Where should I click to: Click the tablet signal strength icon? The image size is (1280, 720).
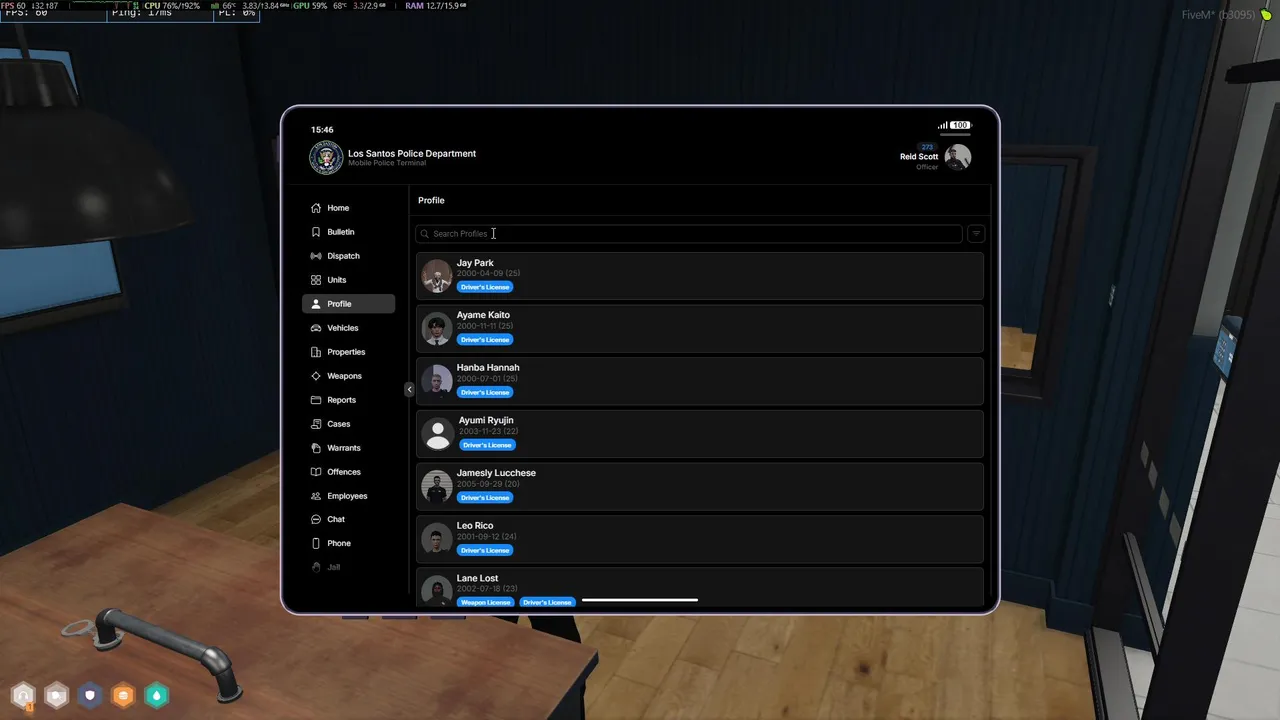[x=942, y=126]
